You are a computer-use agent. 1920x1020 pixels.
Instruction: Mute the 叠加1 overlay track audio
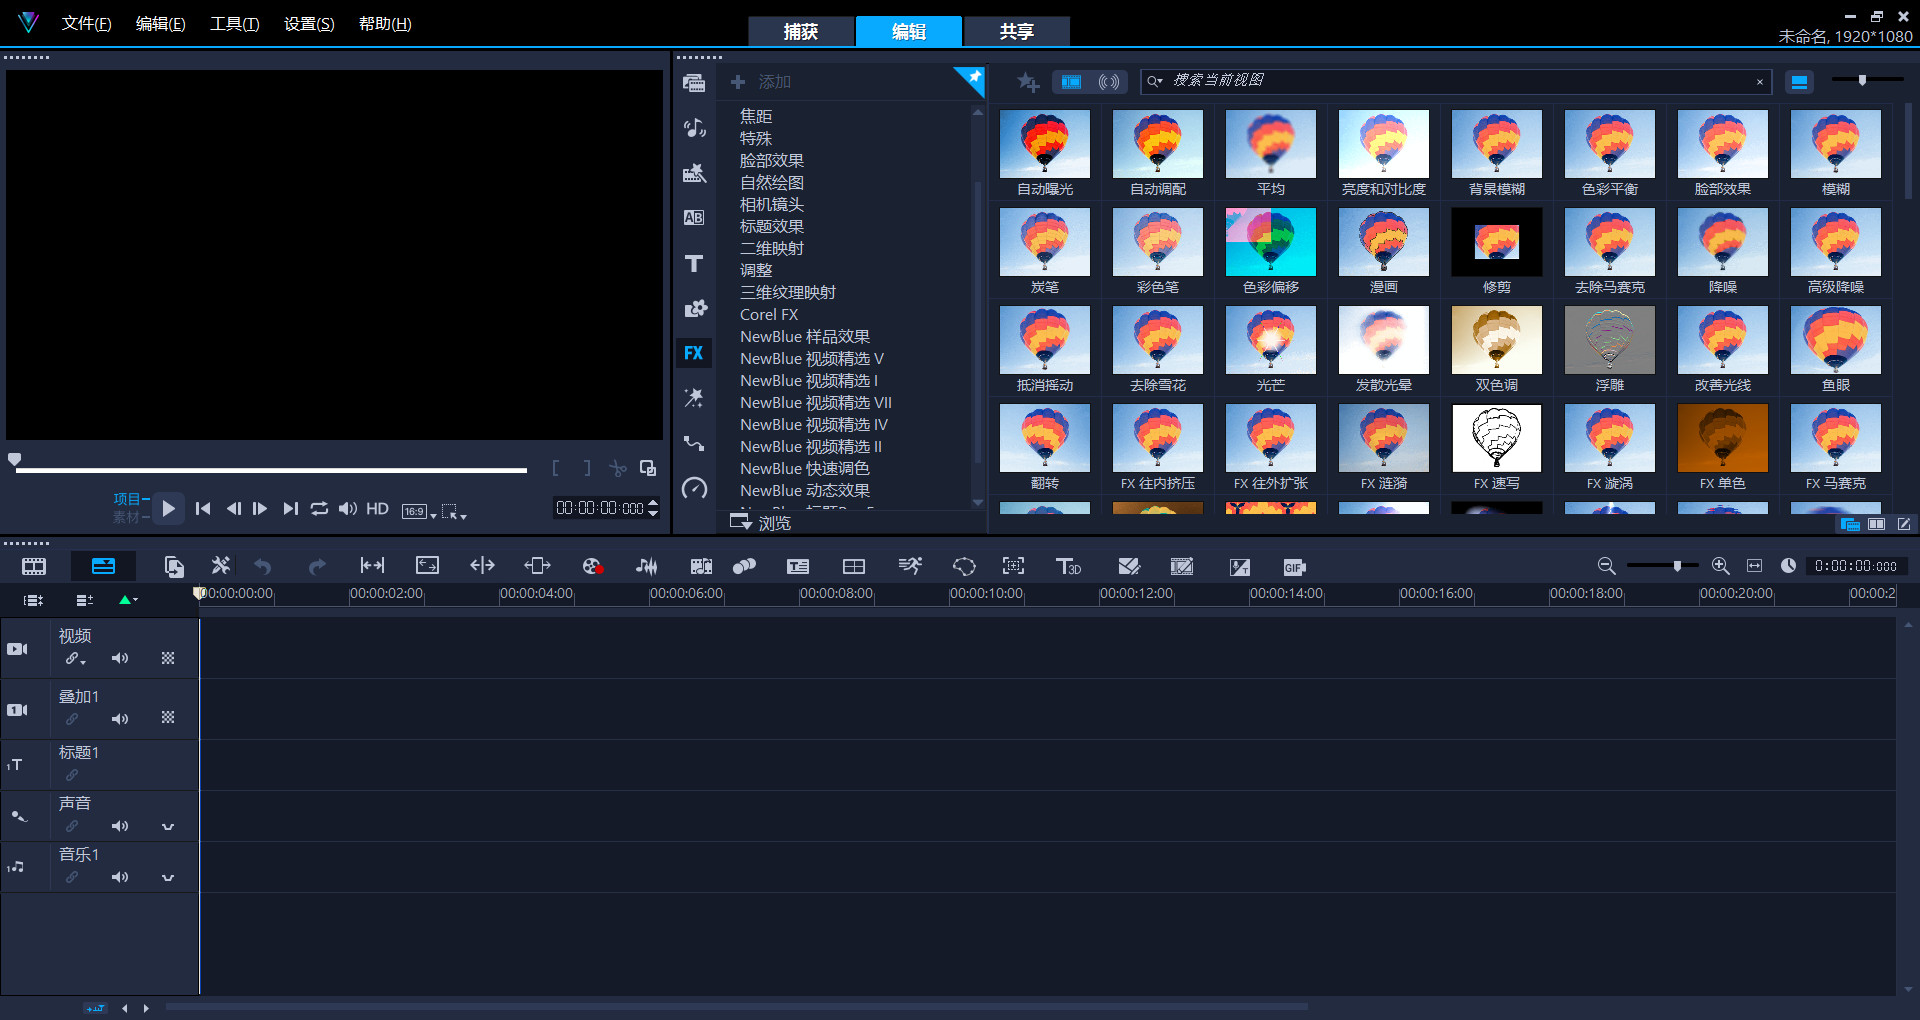[120, 719]
